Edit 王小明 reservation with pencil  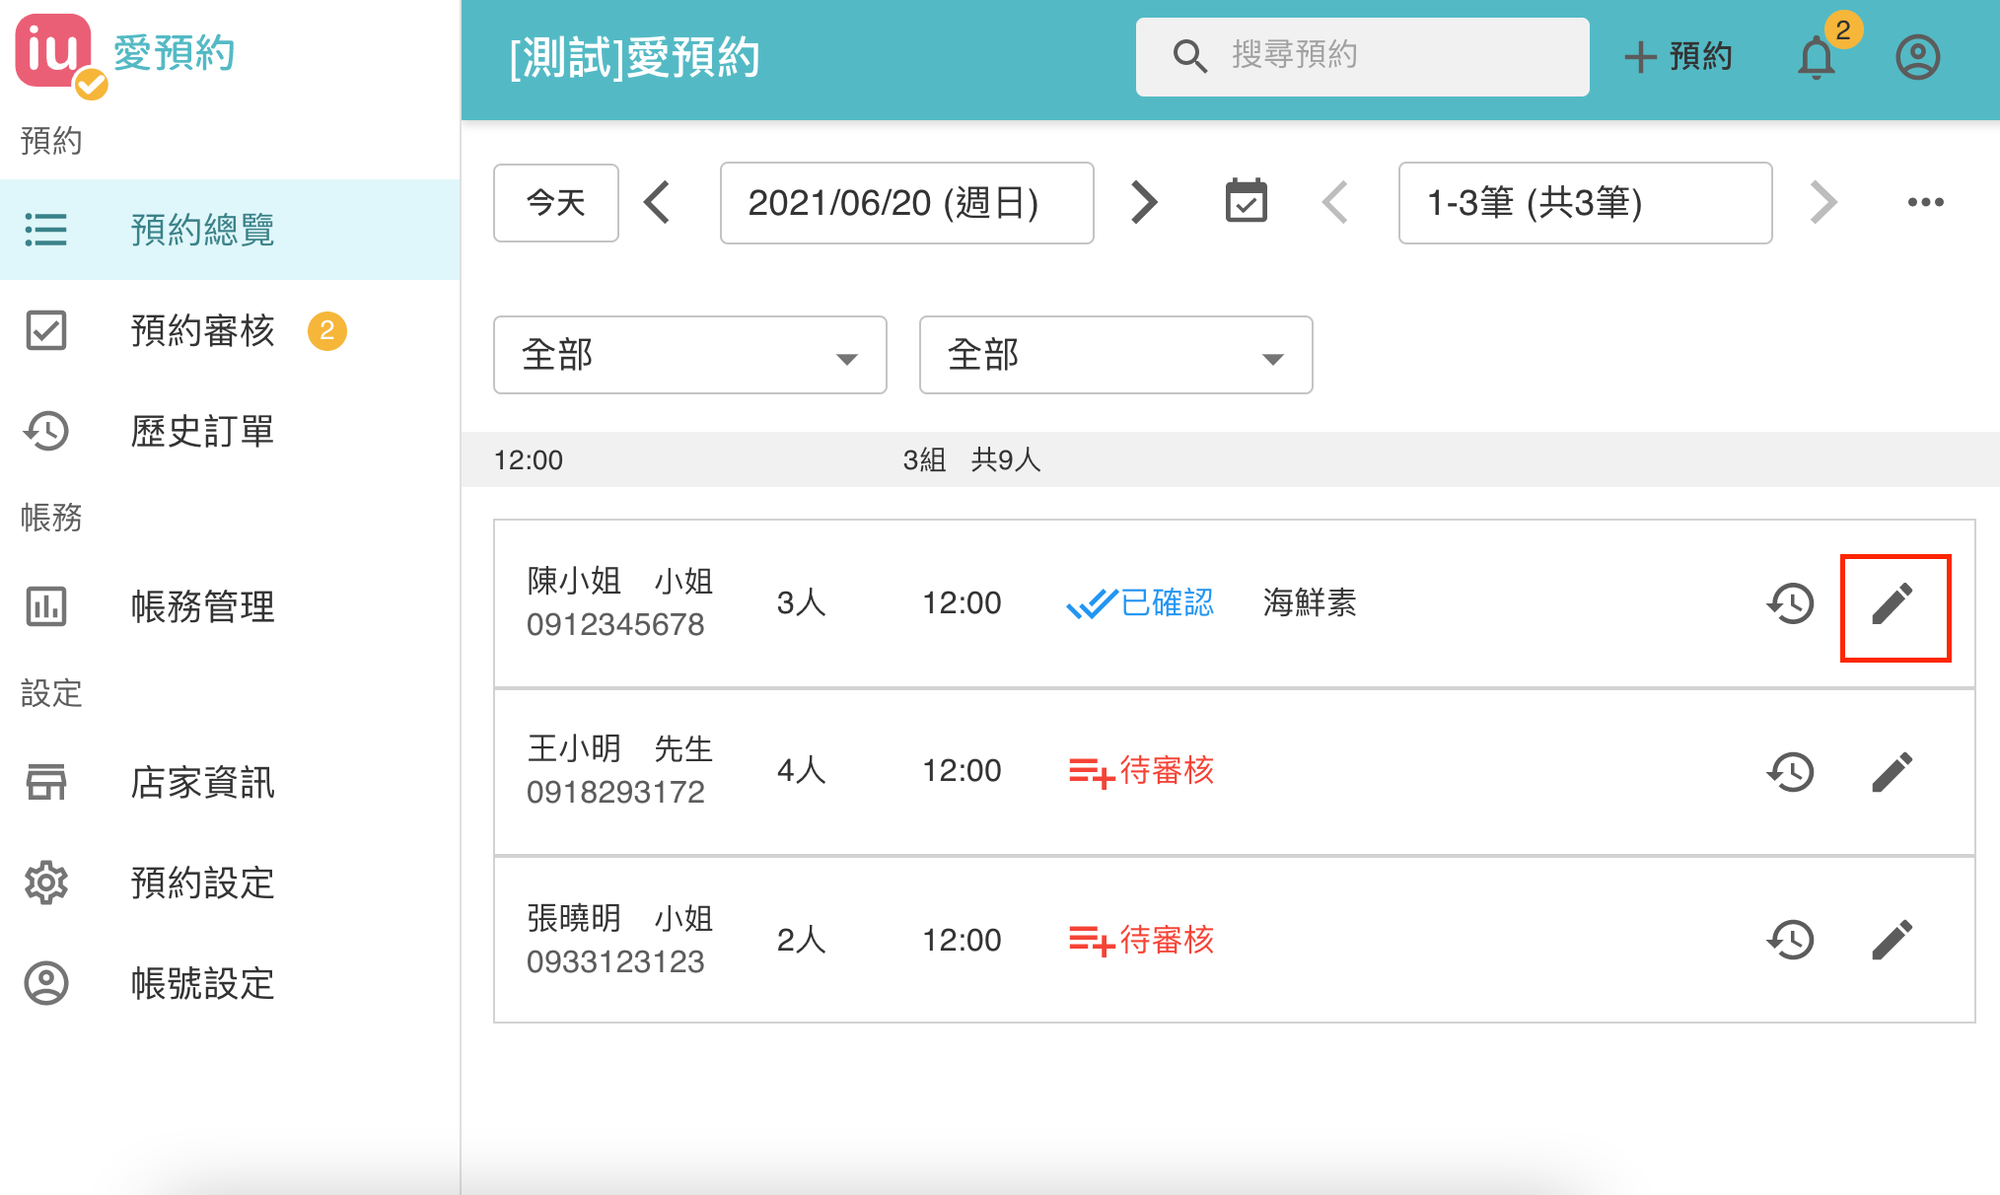coord(1893,772)
